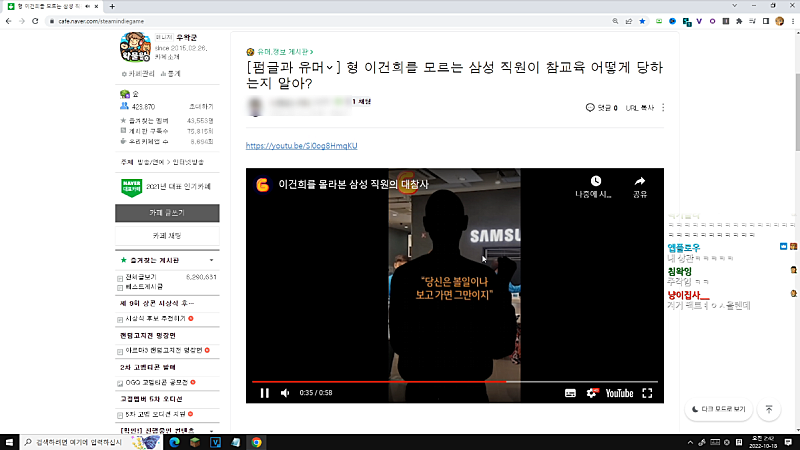
Task: Open YouTube player settings gear
Action: (592, 393)
